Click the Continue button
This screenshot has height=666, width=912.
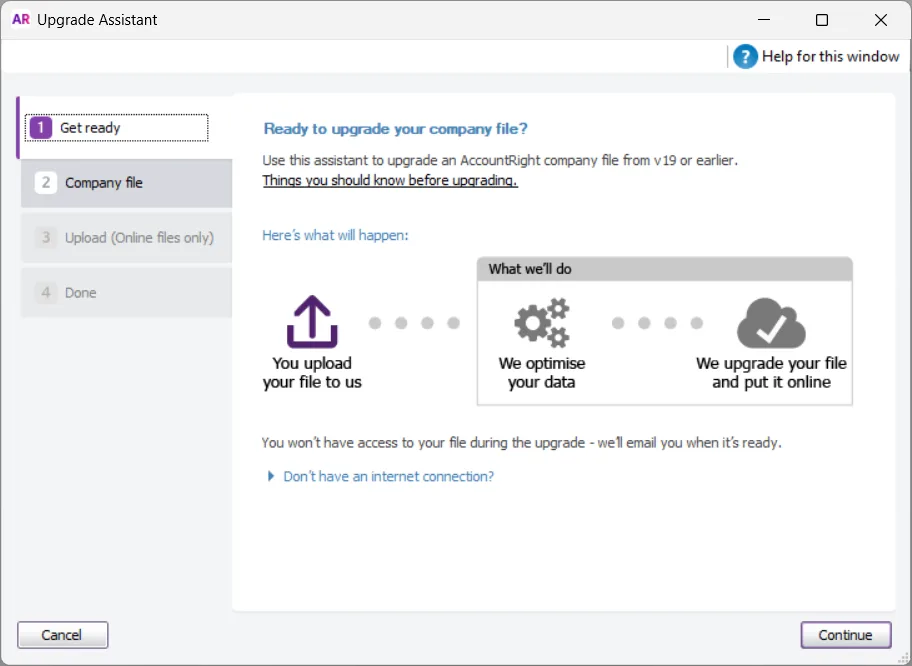coord(846,635)
